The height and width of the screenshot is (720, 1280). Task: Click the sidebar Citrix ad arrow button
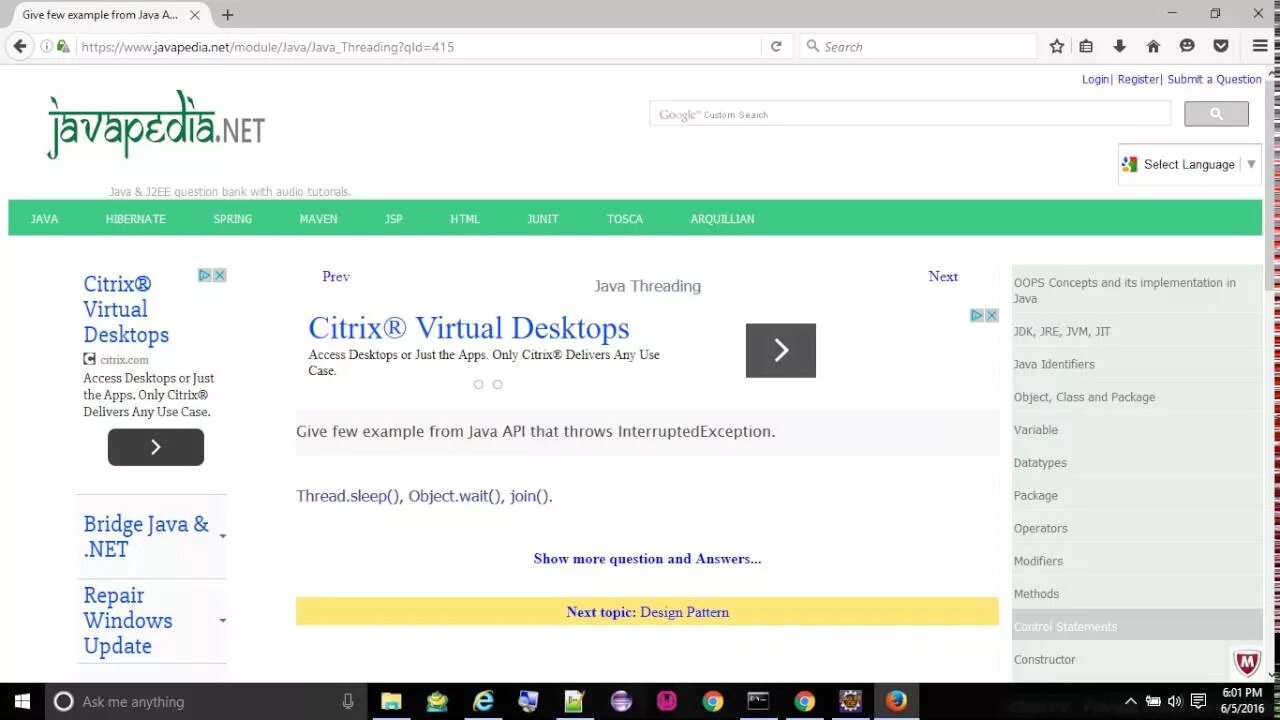click(156, 447)
